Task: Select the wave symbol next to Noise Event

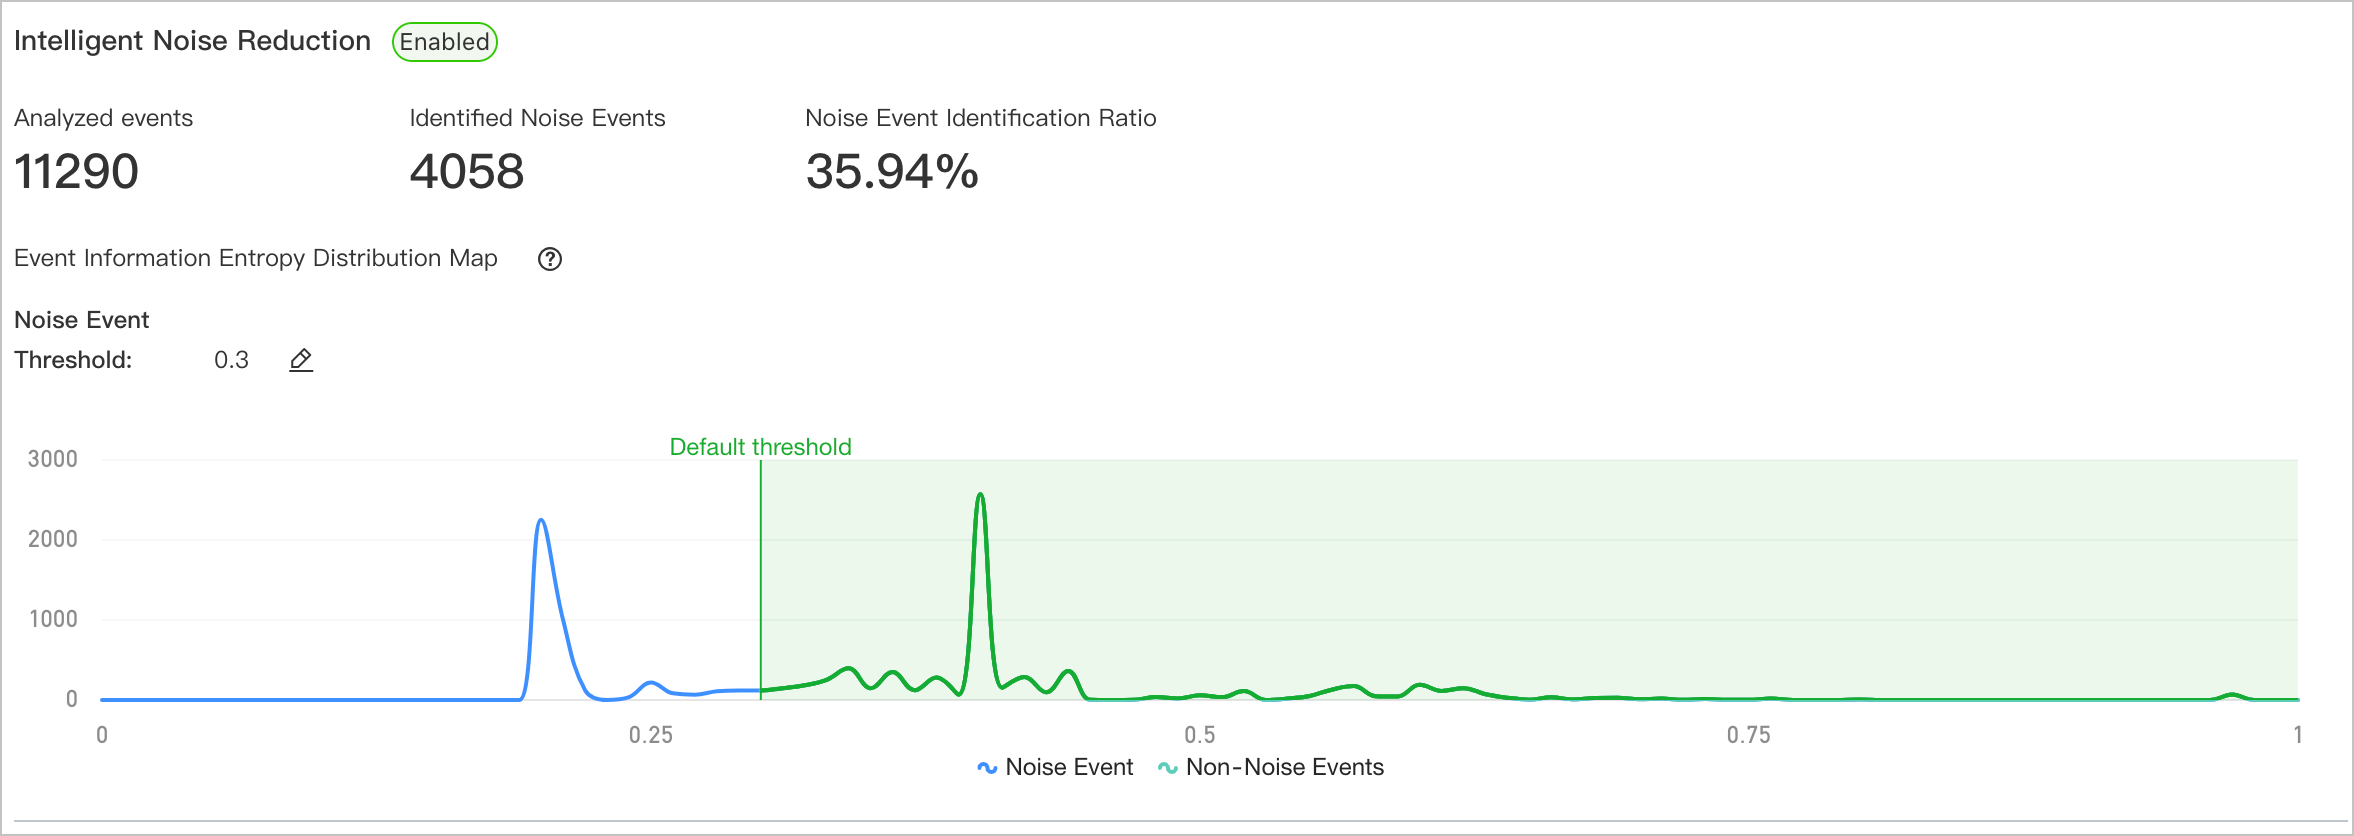Action: click(985, 766)
